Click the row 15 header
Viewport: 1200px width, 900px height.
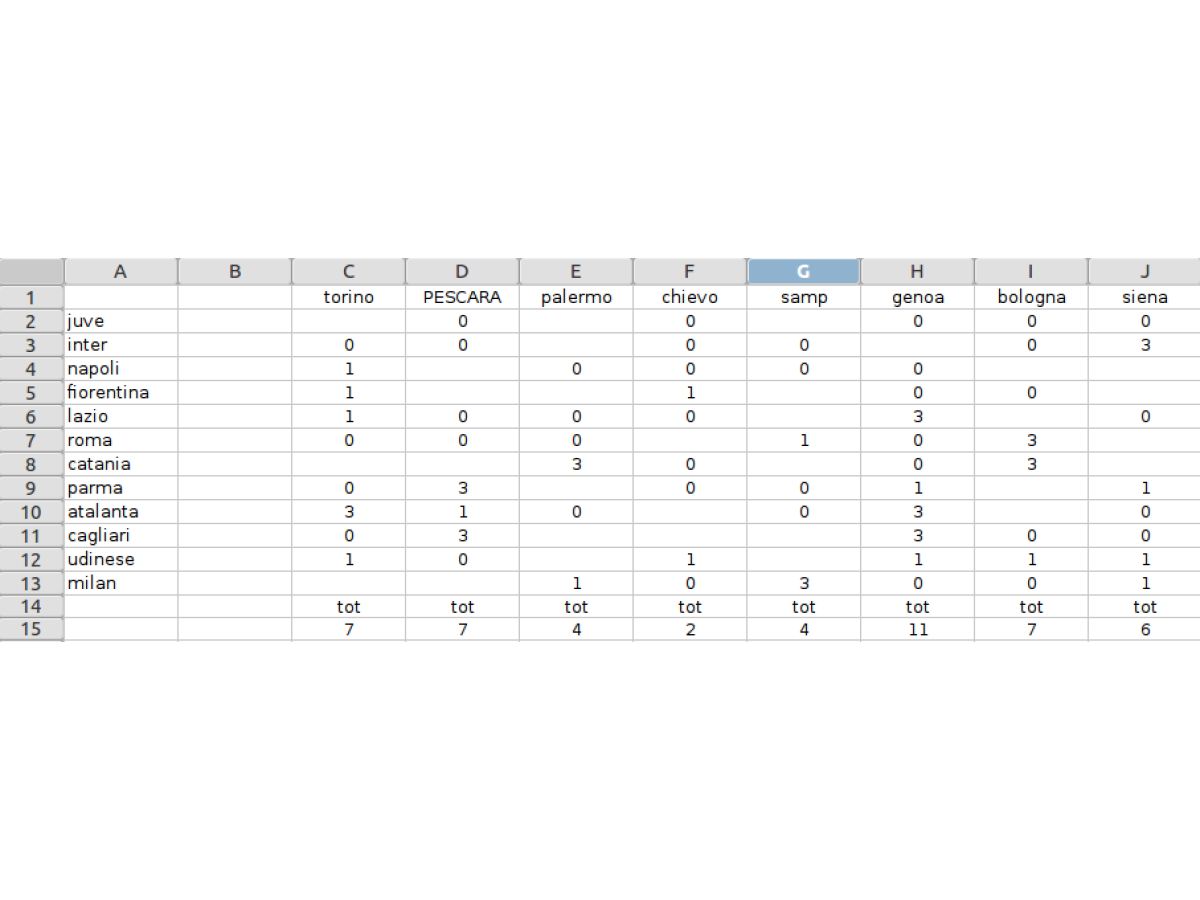coord(31,630)
